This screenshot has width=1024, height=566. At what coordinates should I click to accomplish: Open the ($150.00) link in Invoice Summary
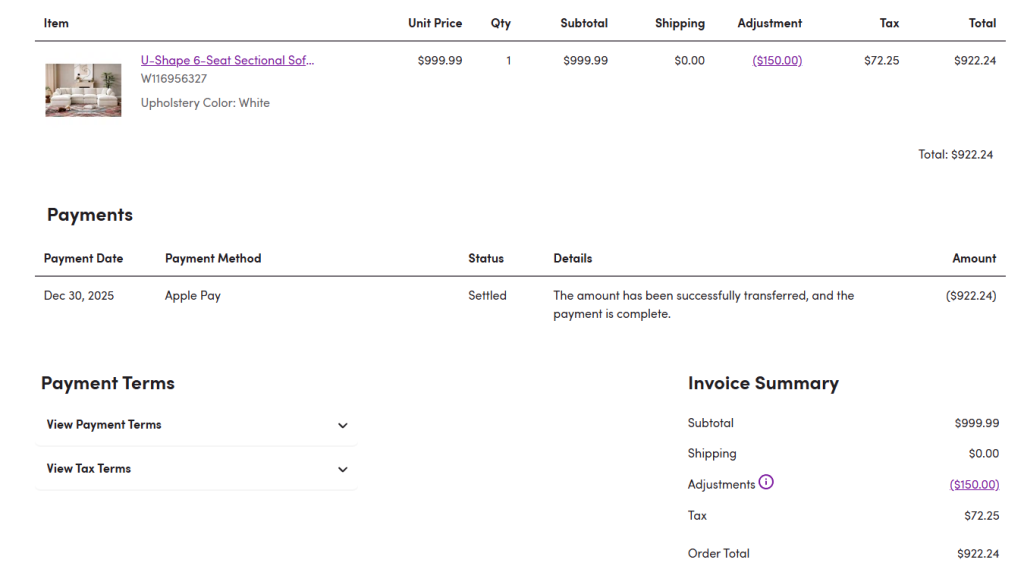[x=974, y=484]
